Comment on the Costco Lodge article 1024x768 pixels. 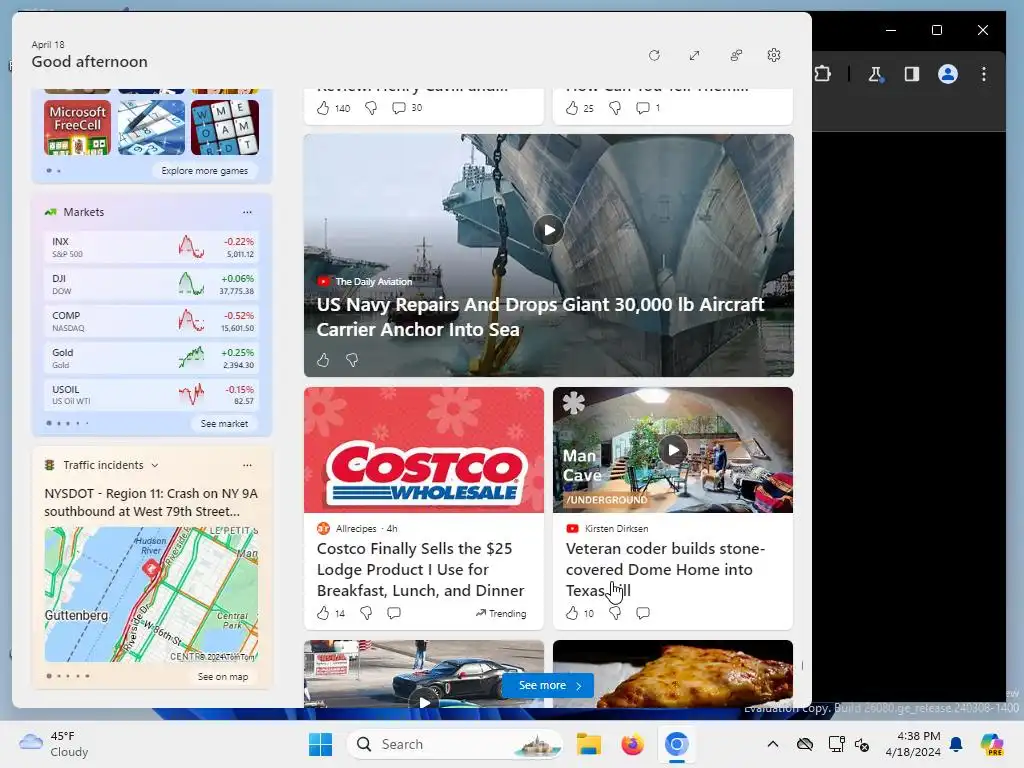[x=394, y=613]
